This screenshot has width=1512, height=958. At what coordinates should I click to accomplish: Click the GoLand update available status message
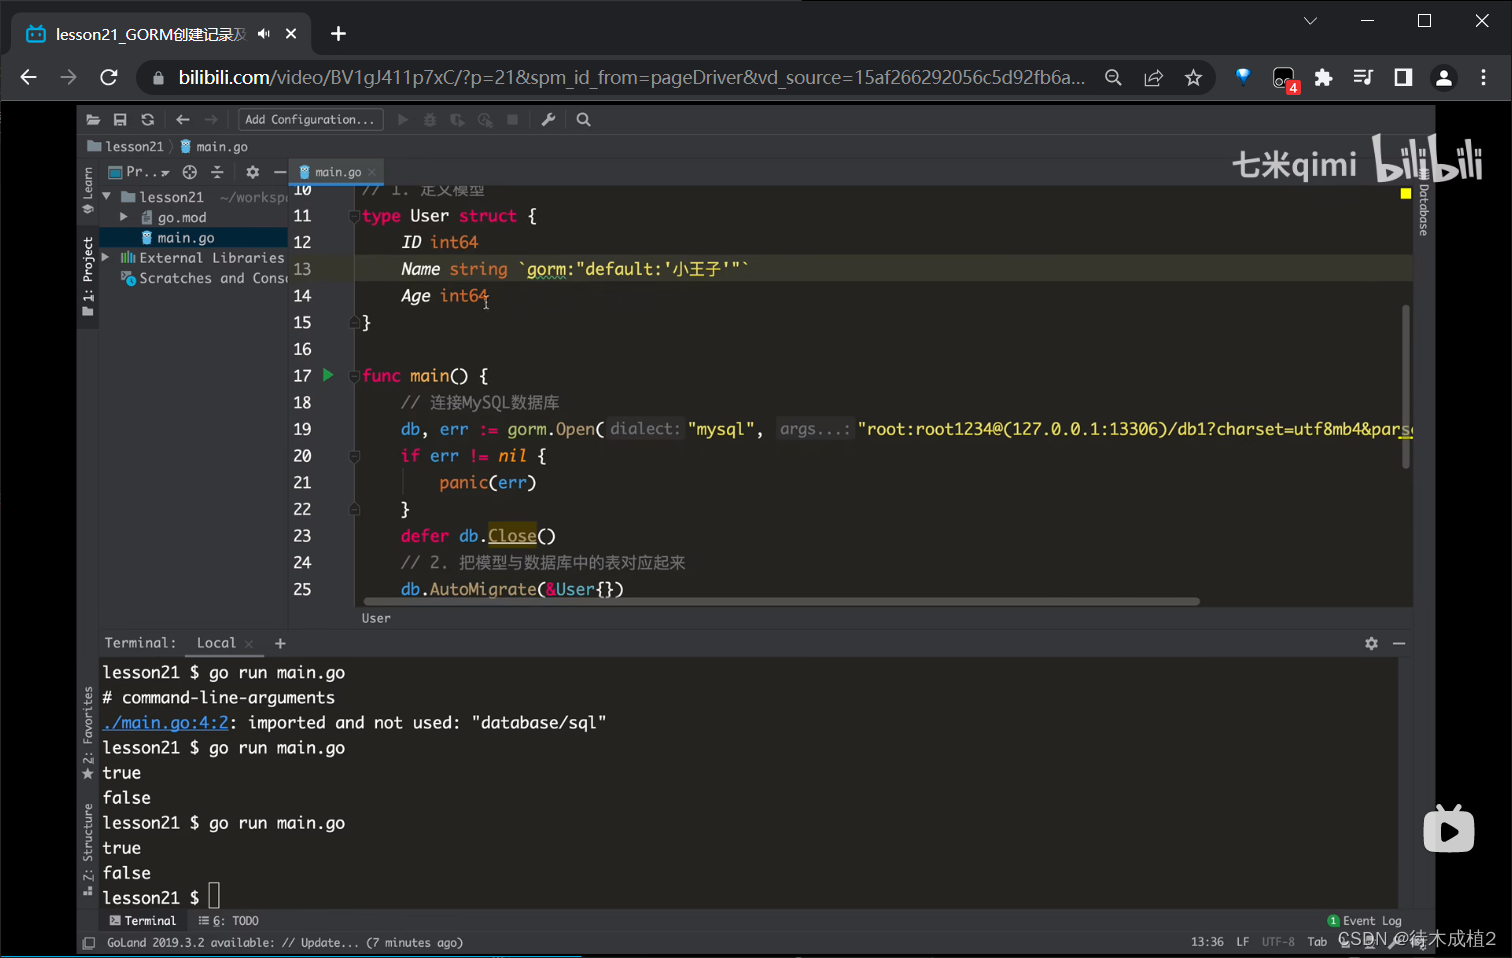tap(285, 942)
